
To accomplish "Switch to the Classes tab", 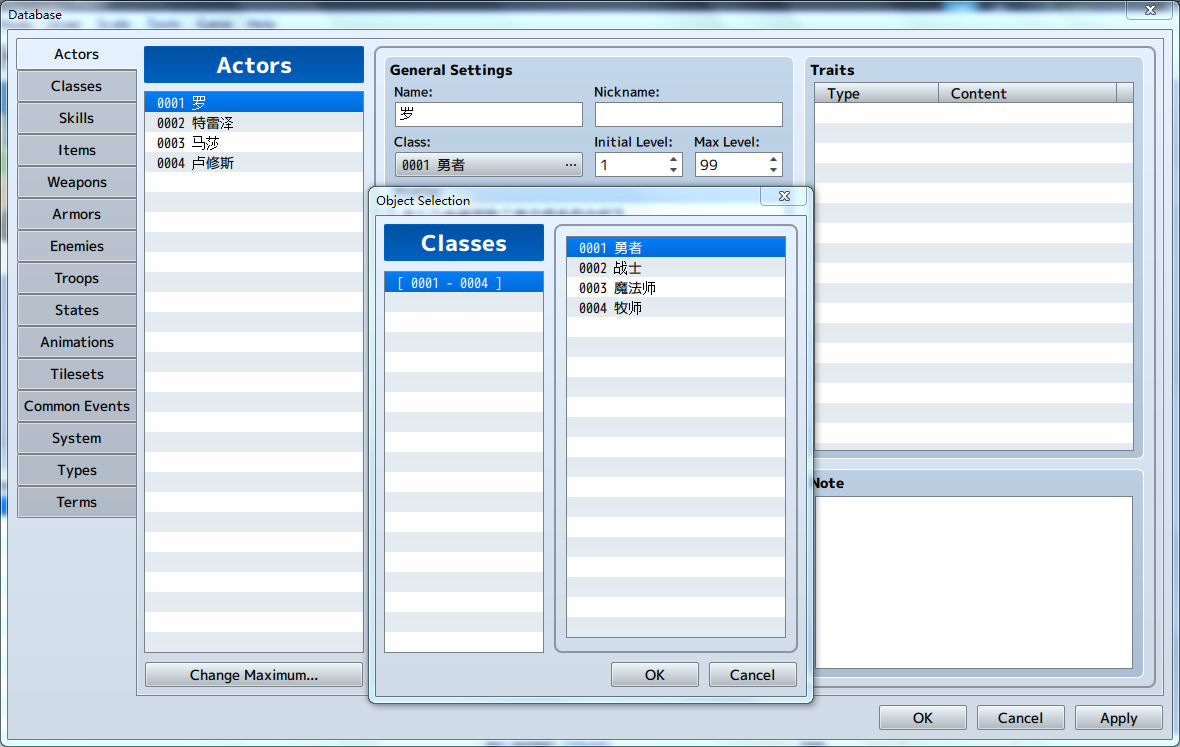I will (77, 87).
